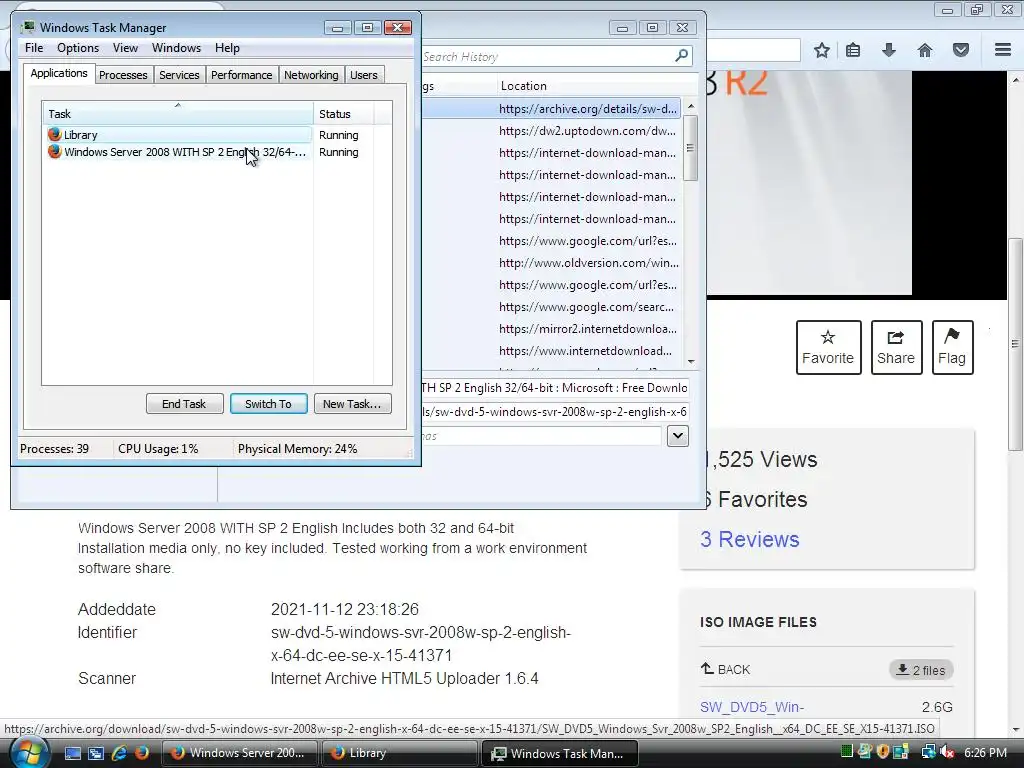Click Library name field with page title

click(555, 388)
